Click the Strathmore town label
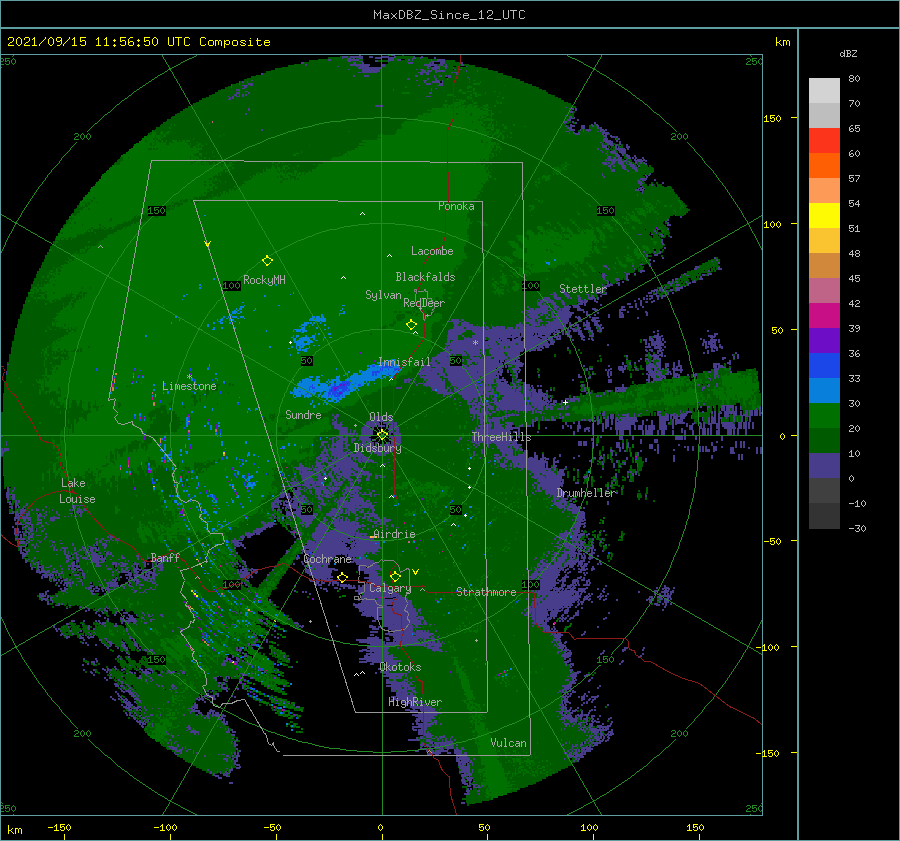The width and height of the screenshot is (900, 841). pos(486,592)
